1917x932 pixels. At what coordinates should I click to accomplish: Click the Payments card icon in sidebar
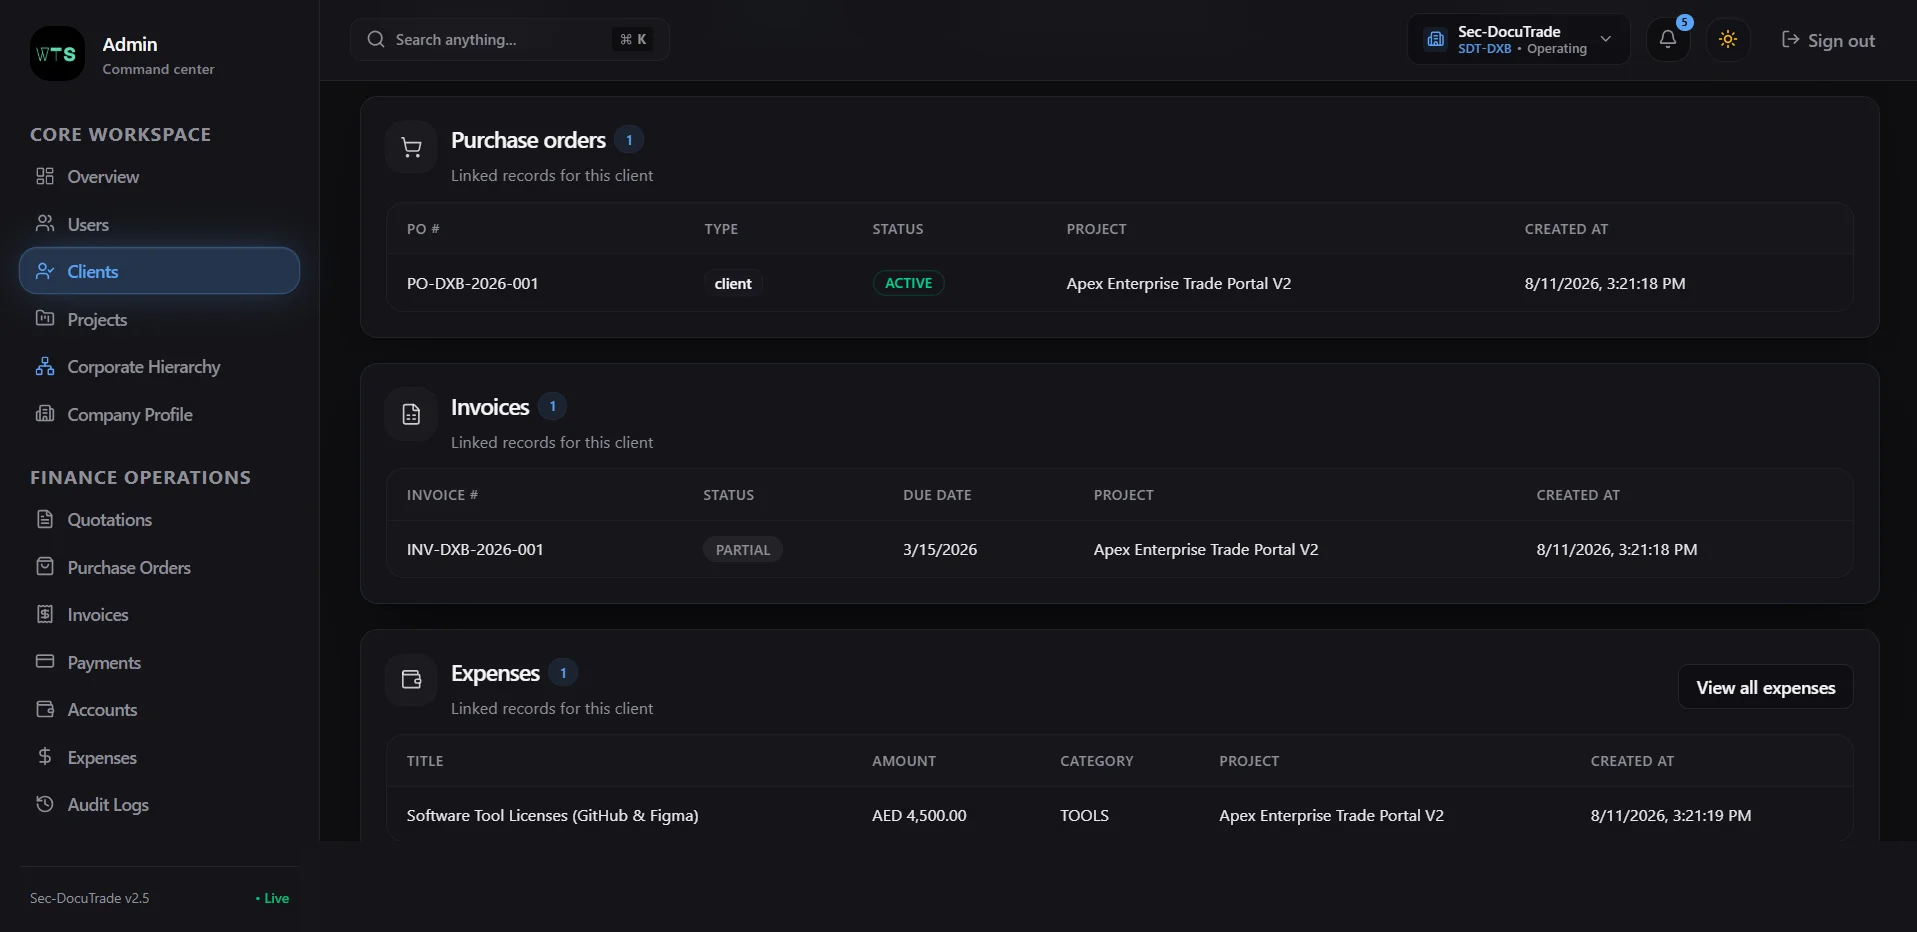pyautogui.click(x=45, y=661)
